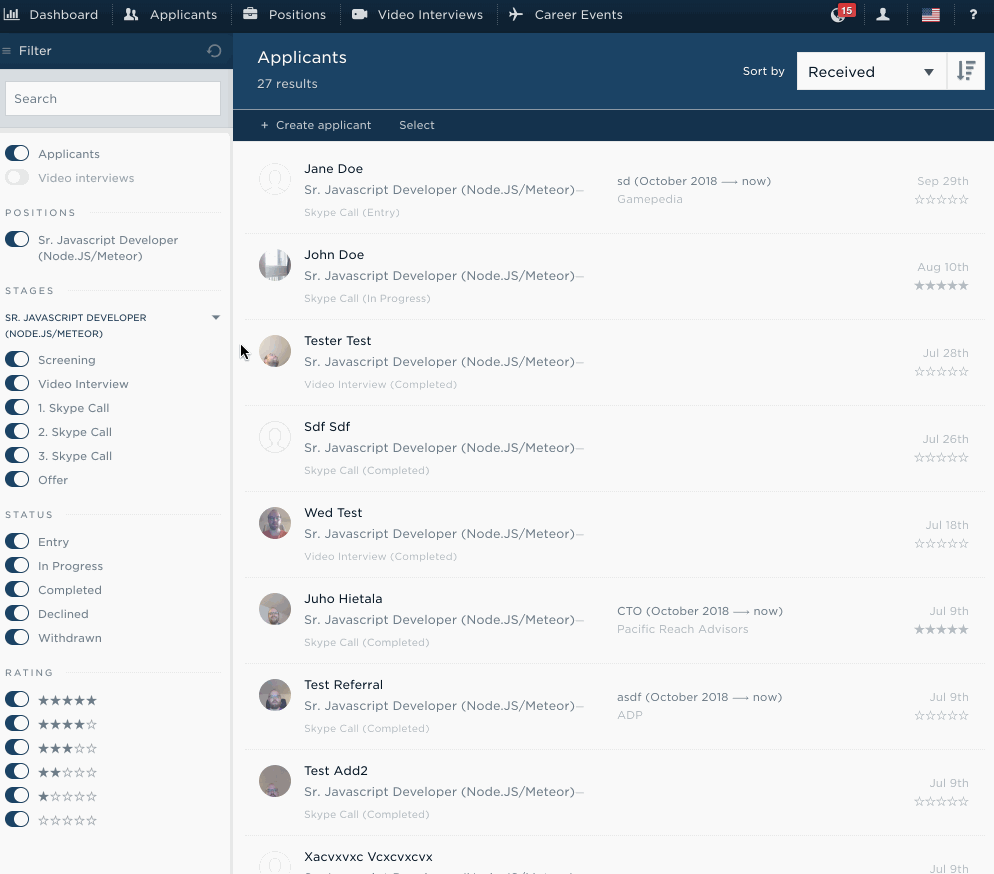Click Juho Hietala's star rating
The image size is (994, 874).
(941, 629)
